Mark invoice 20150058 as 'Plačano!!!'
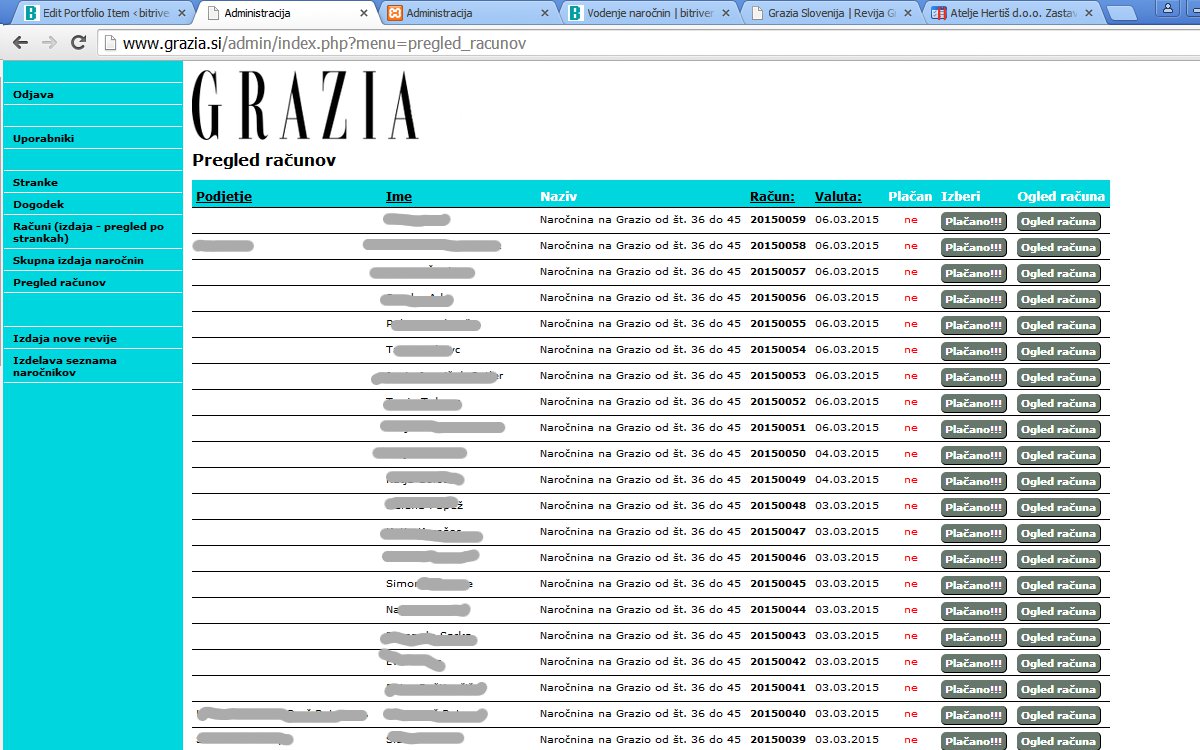The image size is (1200, 750). (x=974, y=247)
